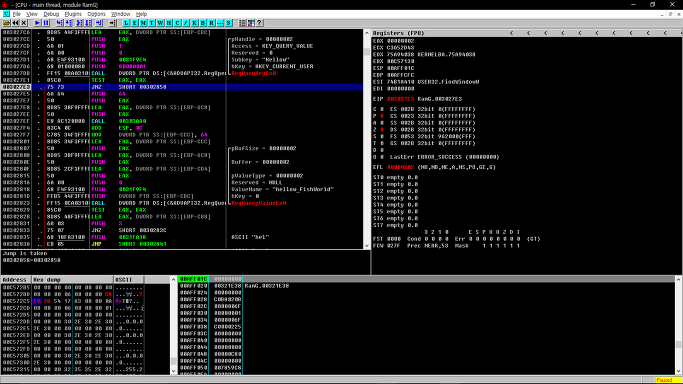Open Appearance options colored icon
Image resolution: width=683 pixels, height=384 pixels.
click(251, 23)
